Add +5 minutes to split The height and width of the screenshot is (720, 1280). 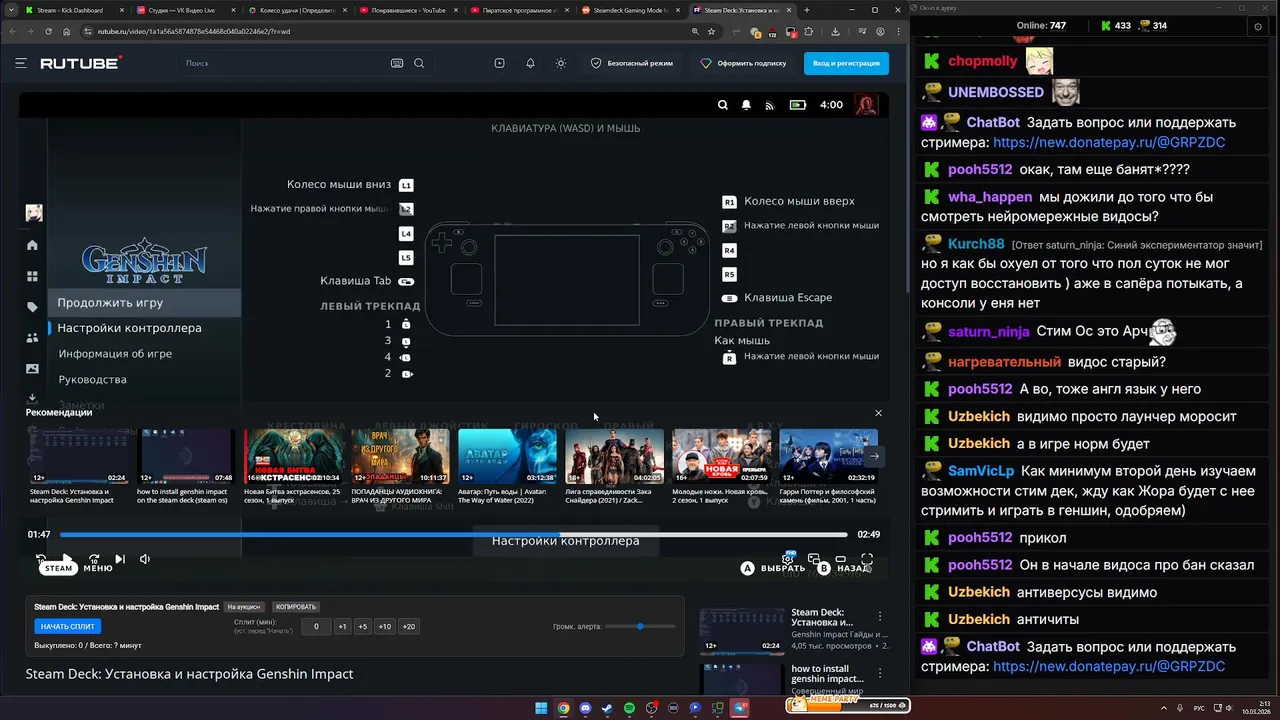click(x=362, y=626)
